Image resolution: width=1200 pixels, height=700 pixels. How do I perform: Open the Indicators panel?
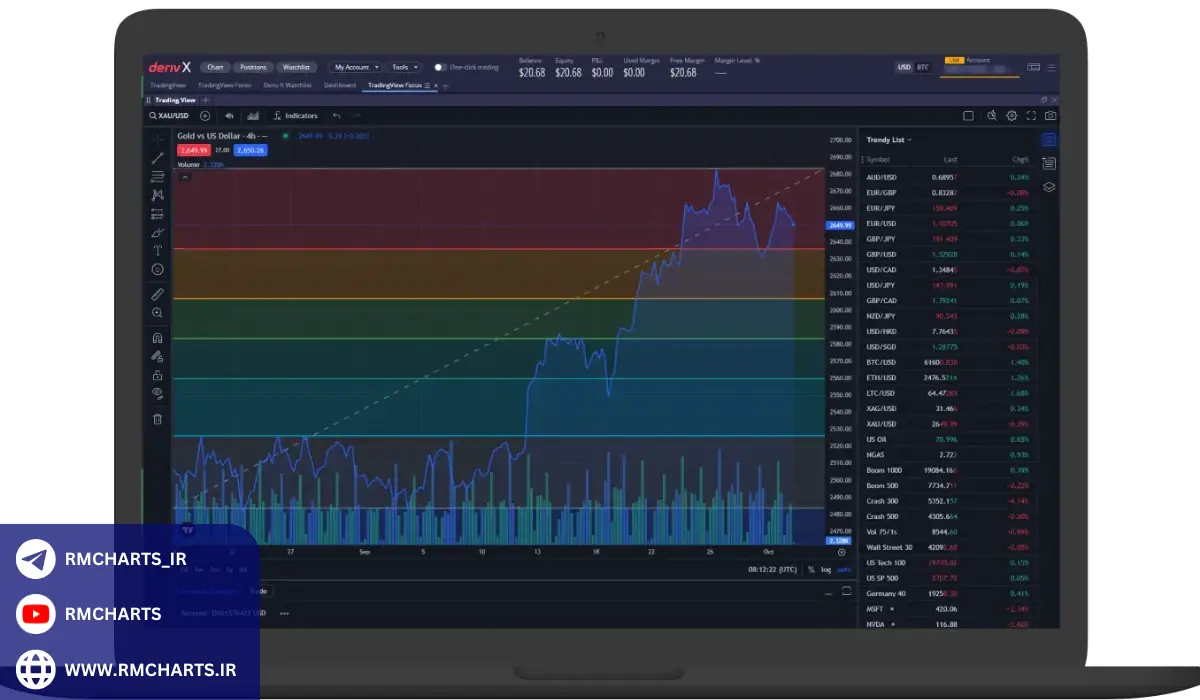coord(295,116)
